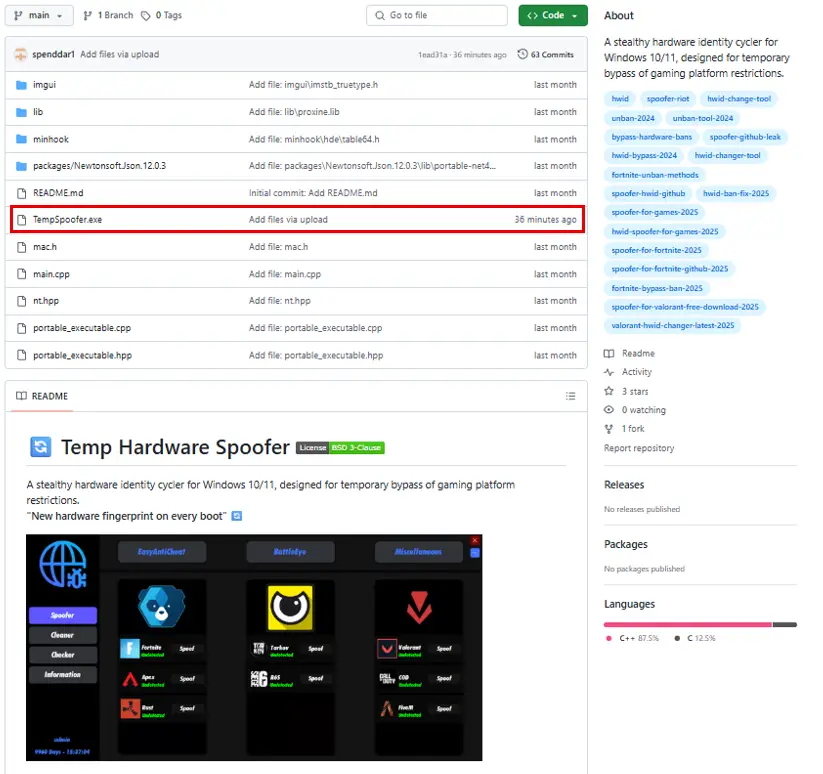Click the languages color bar
This screenshot has height=774, width=823.
[700, 624]
